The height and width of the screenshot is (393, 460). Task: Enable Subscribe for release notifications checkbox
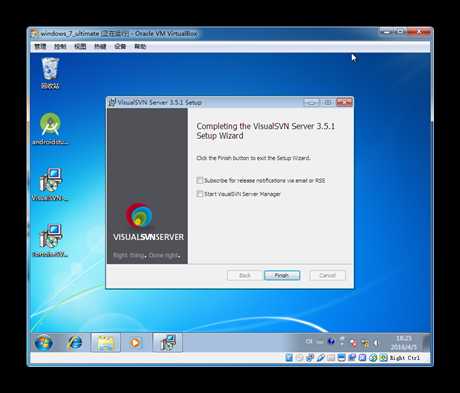pyautogui.click(x=200, y=180)
